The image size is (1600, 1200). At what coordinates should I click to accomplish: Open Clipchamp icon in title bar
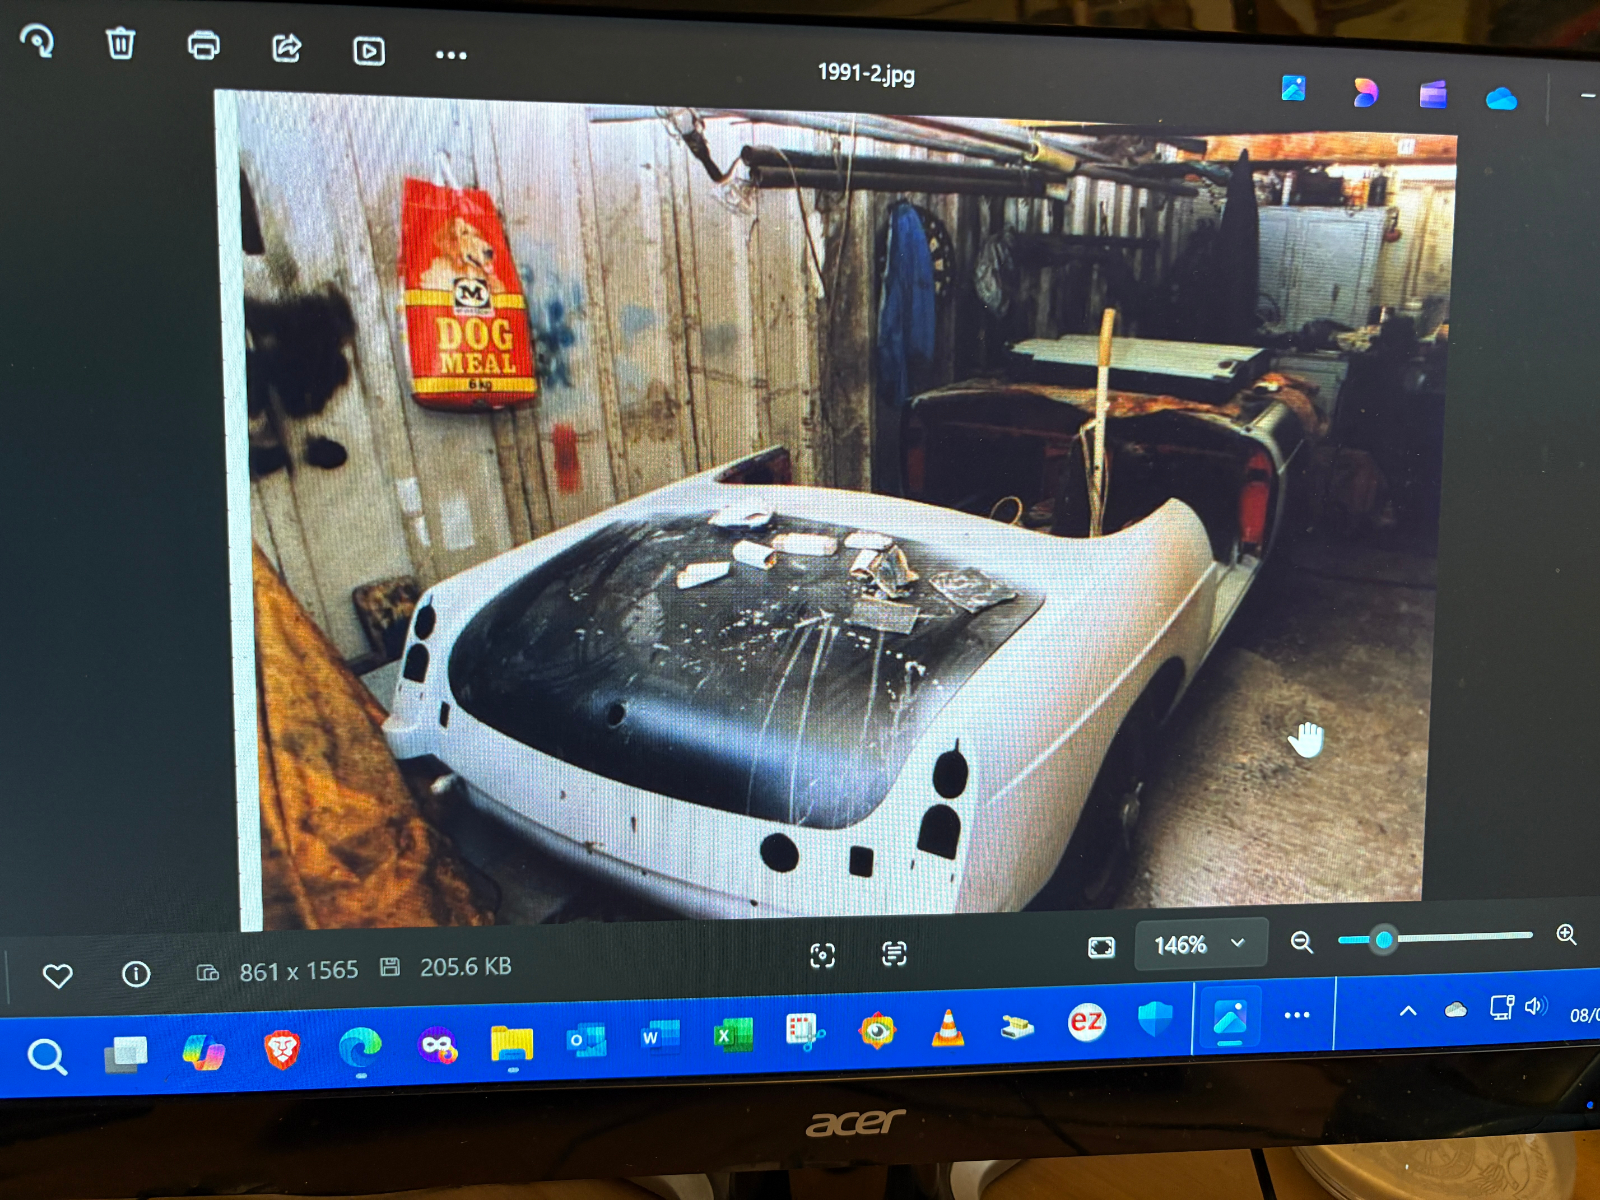tap(1433, 95)
